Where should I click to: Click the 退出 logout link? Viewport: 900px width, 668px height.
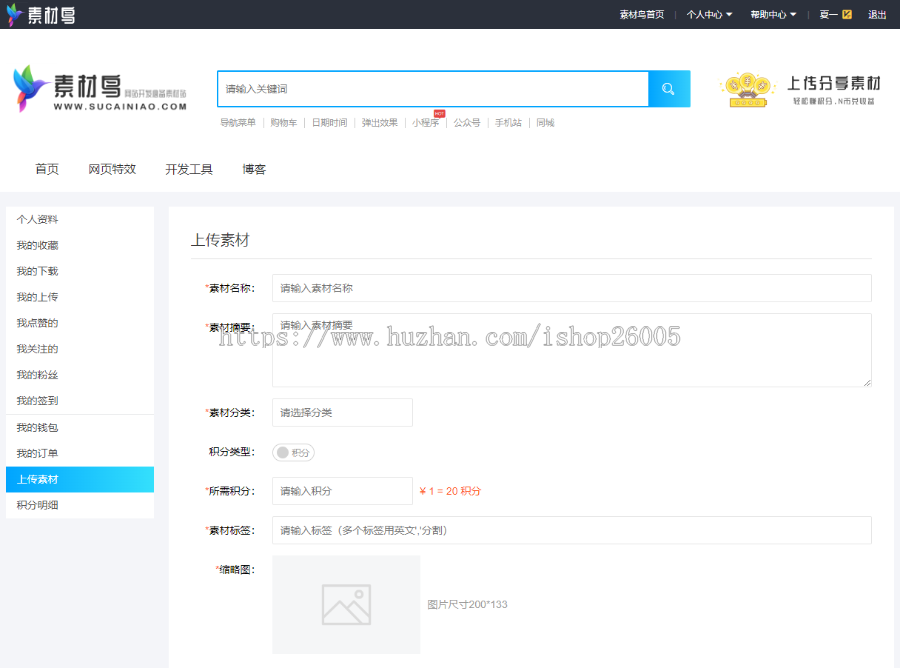877,15
